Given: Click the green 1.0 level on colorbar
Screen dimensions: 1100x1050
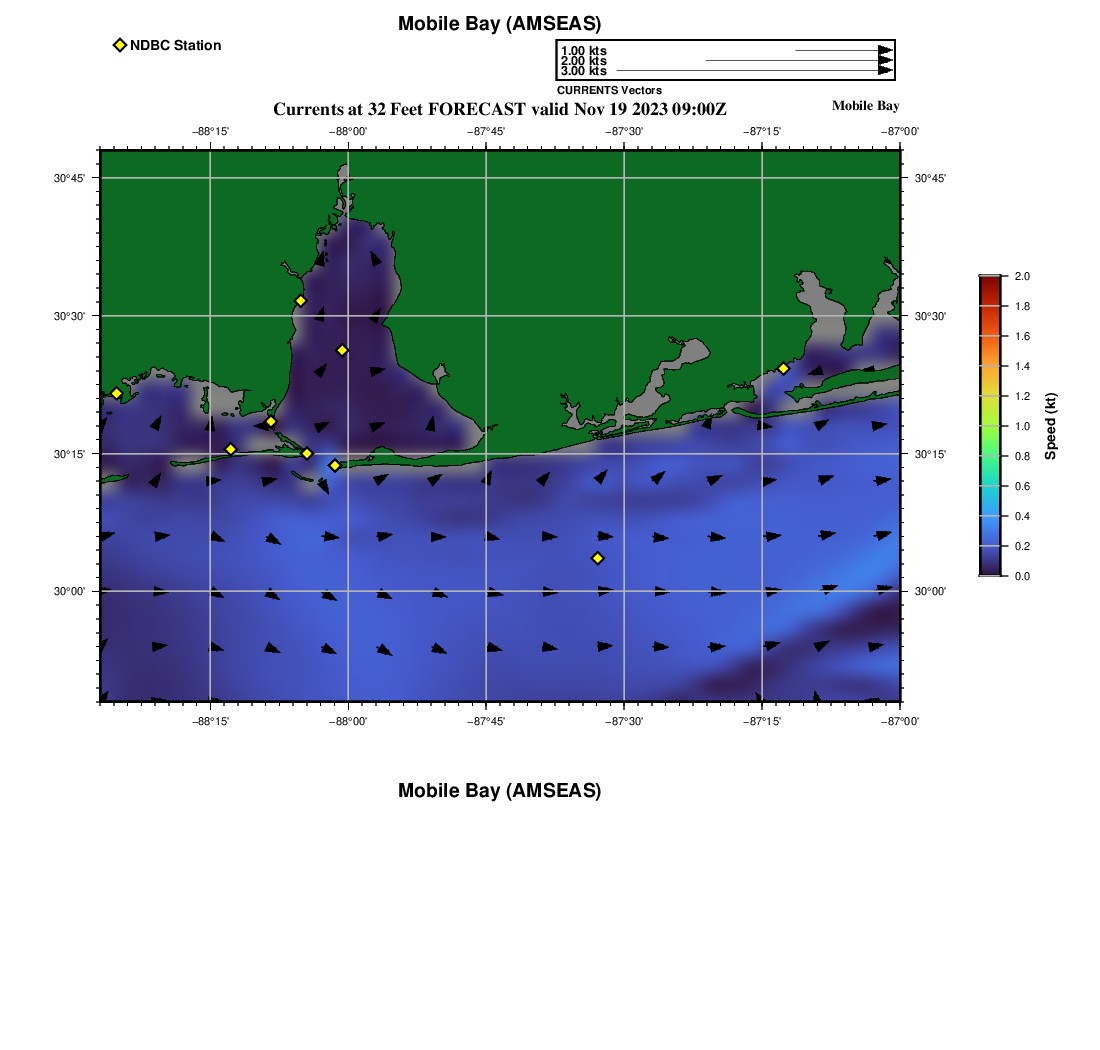Looking at the screenshot, I should 989,426.
